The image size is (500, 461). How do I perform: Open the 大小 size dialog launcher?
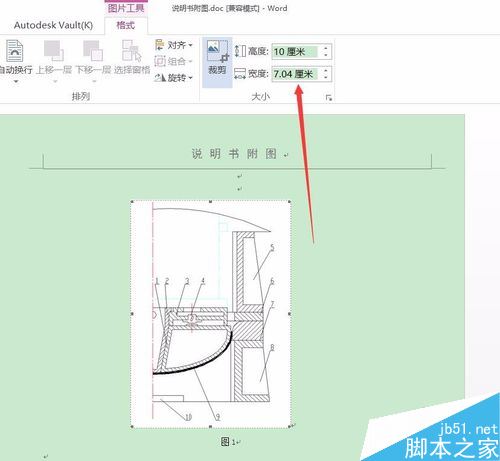329,97
